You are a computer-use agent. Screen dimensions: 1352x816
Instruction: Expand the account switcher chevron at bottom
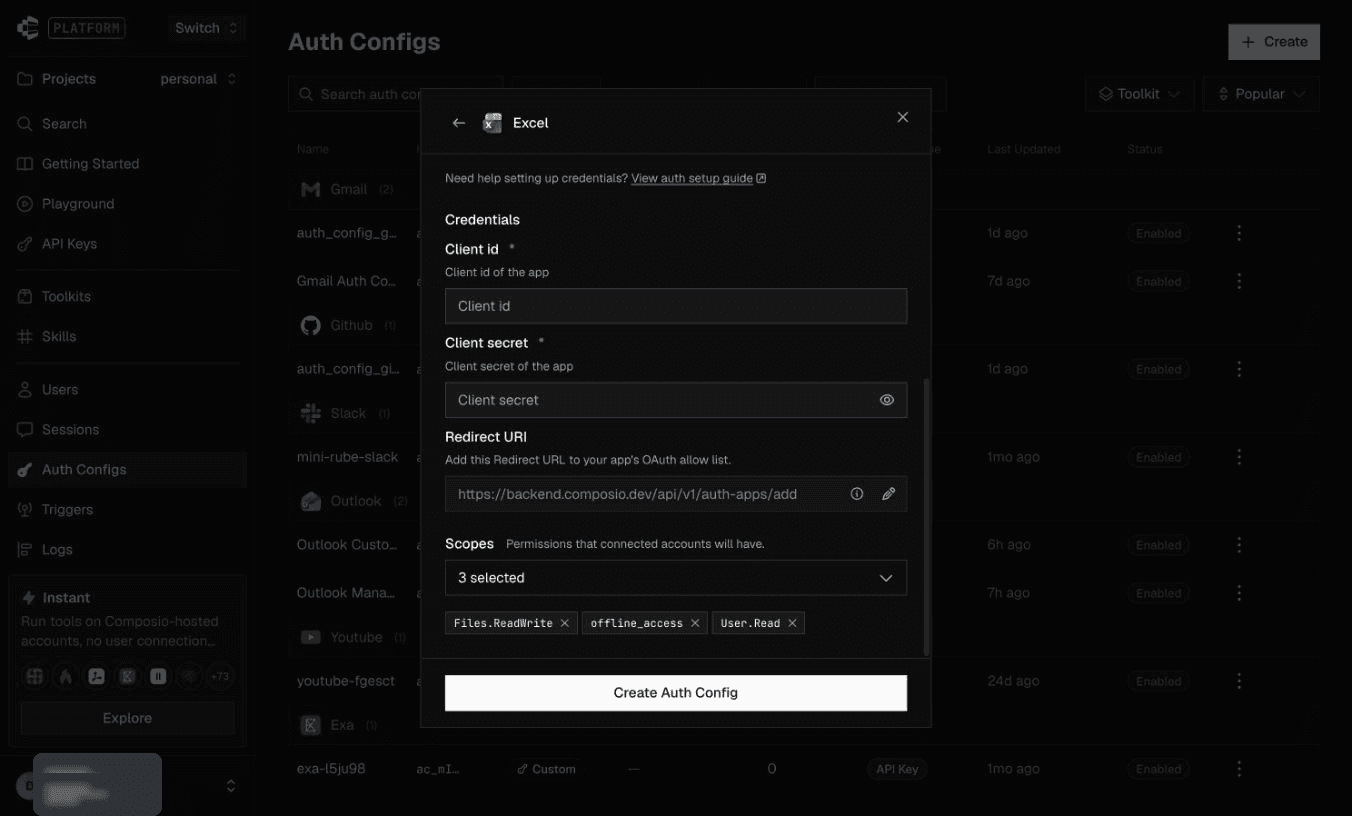click(x=231, y=786)
